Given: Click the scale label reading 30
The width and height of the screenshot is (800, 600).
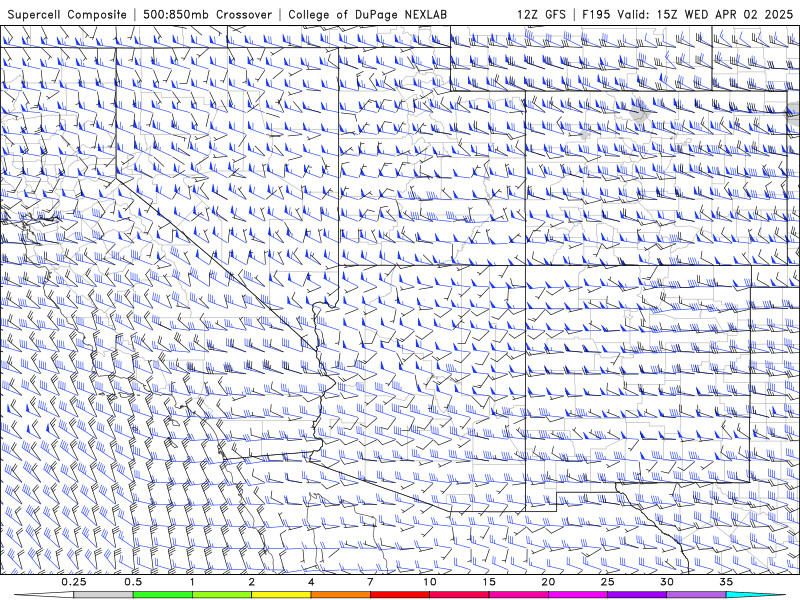Looking at the screenshot, I should [x=666, y=582].
